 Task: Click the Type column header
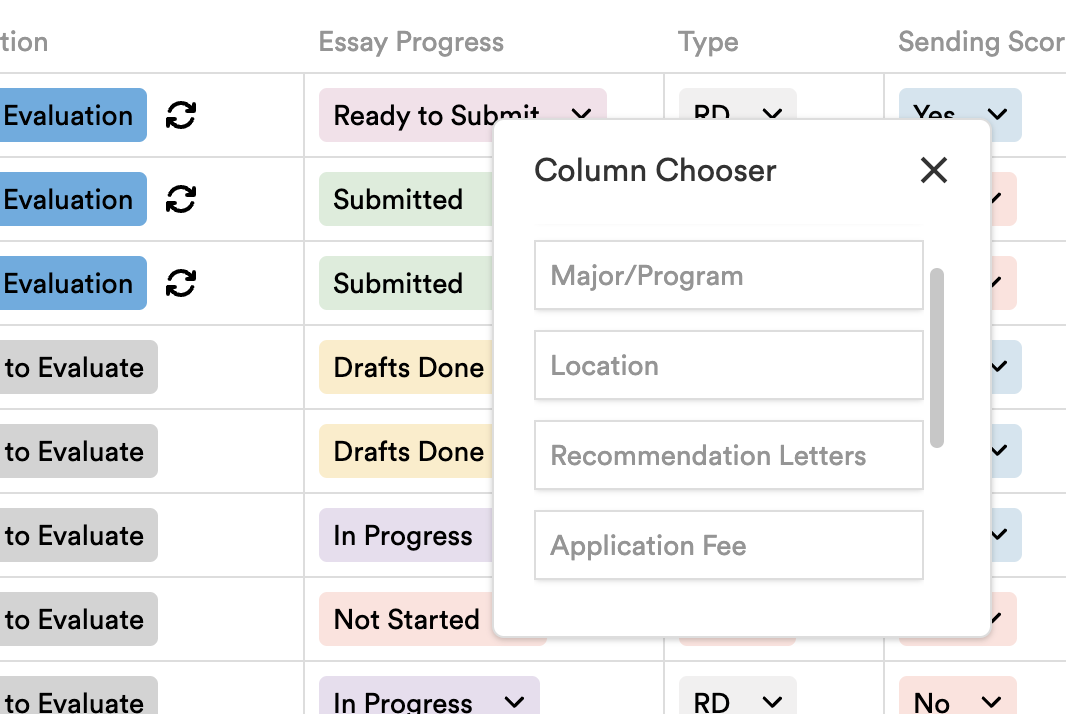click(708, 42)
